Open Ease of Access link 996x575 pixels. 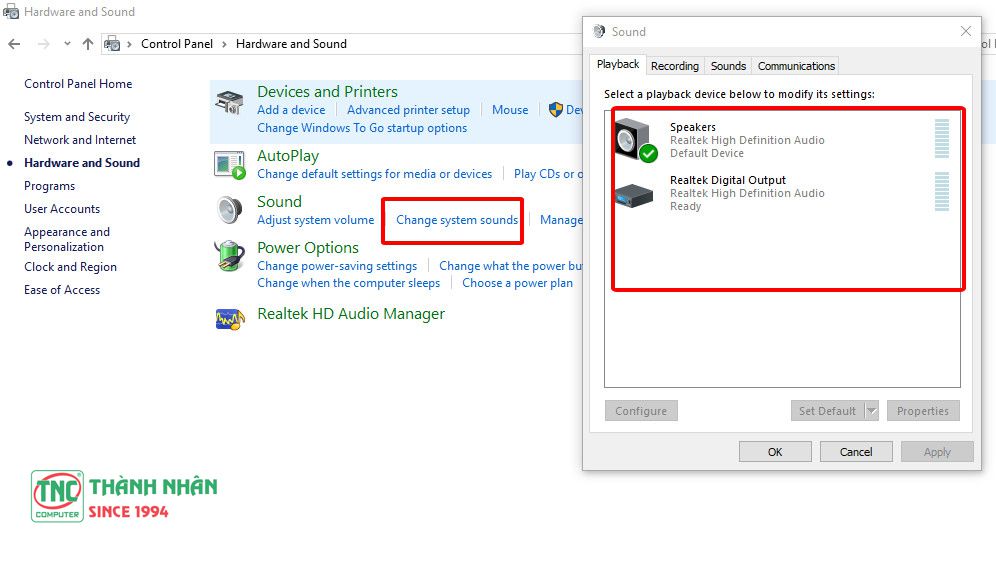(x=62, y=290)
